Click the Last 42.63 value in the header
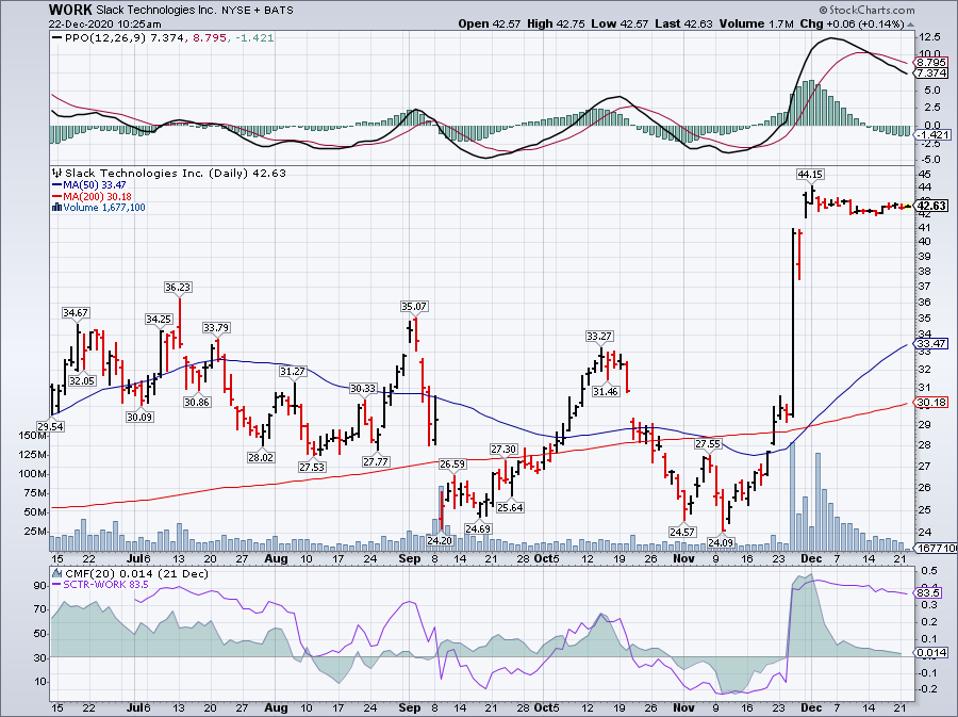Screen dimensions: 958x717 click(x=682, y=24)
